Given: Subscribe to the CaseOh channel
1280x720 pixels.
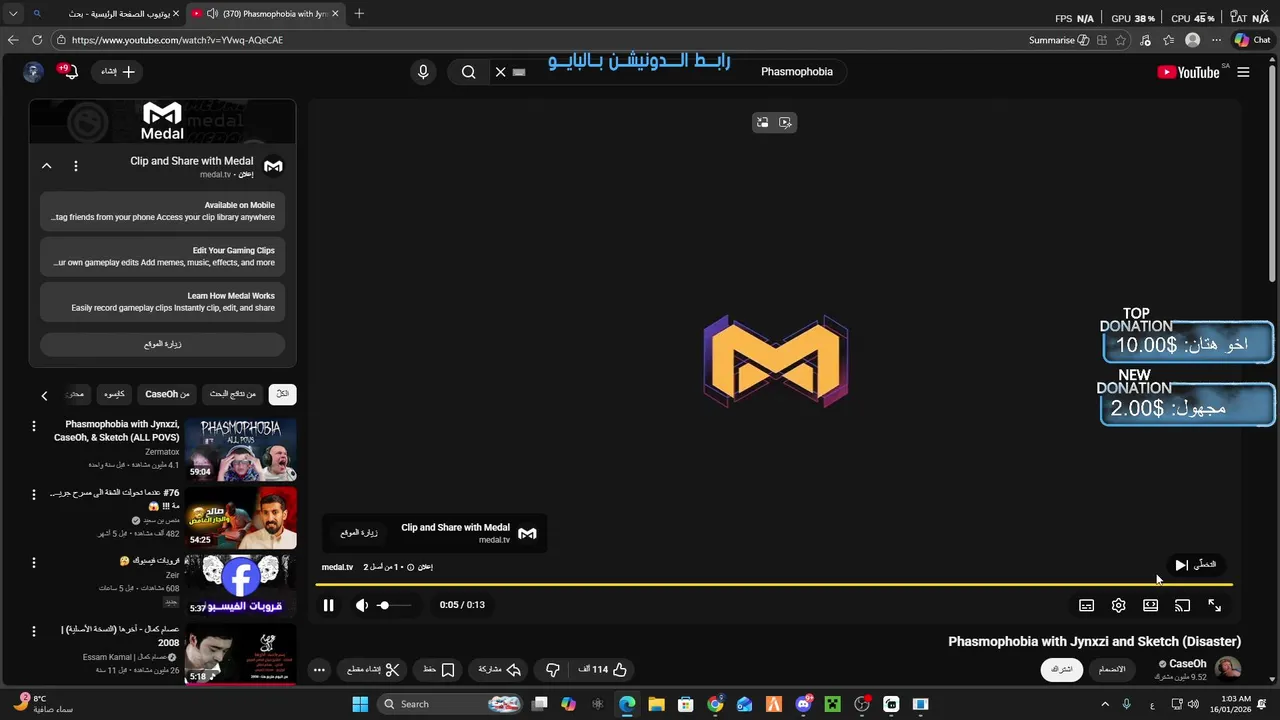Looking at the screenshot, I should click(x=1062, y=669).
